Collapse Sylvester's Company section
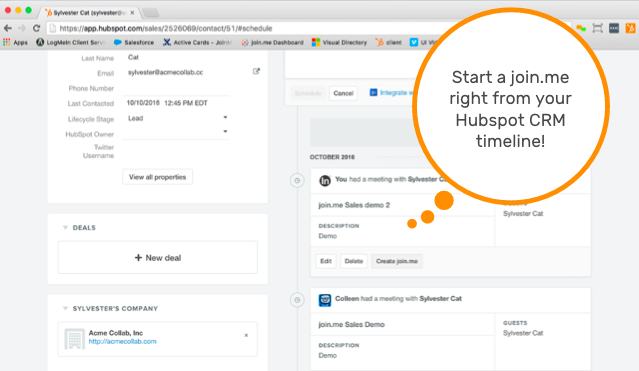The width and height of the screenshot is (639, 371). (x=65, y=308)
